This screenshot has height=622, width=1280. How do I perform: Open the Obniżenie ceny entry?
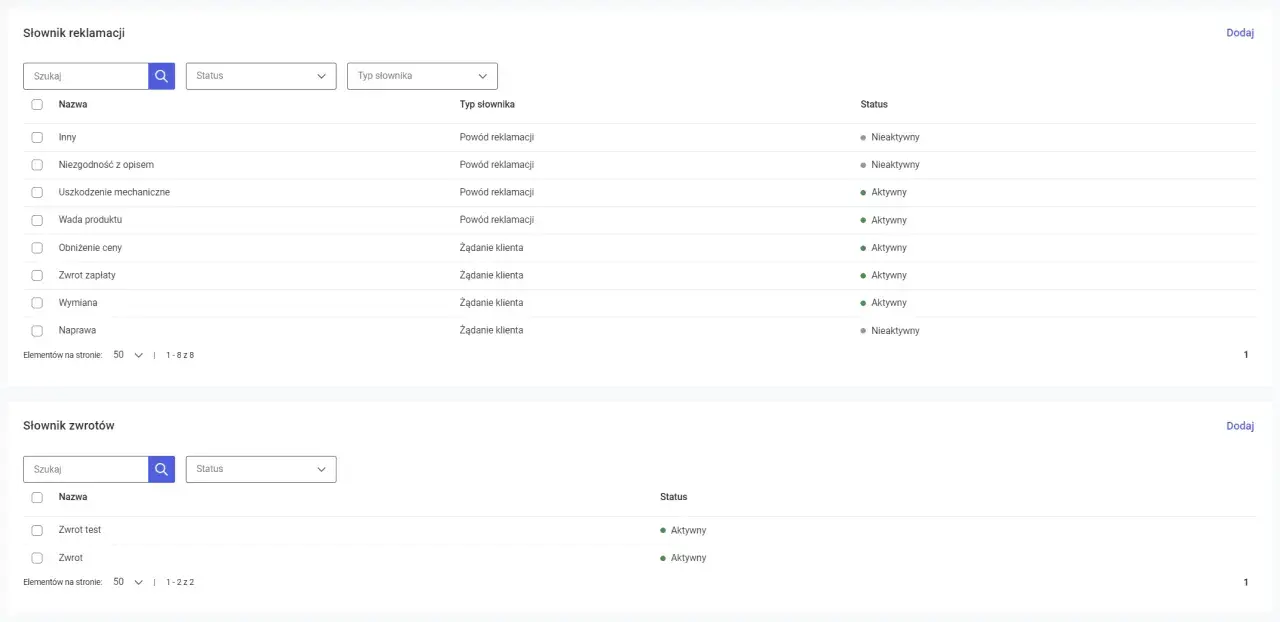tap(90, 247)
